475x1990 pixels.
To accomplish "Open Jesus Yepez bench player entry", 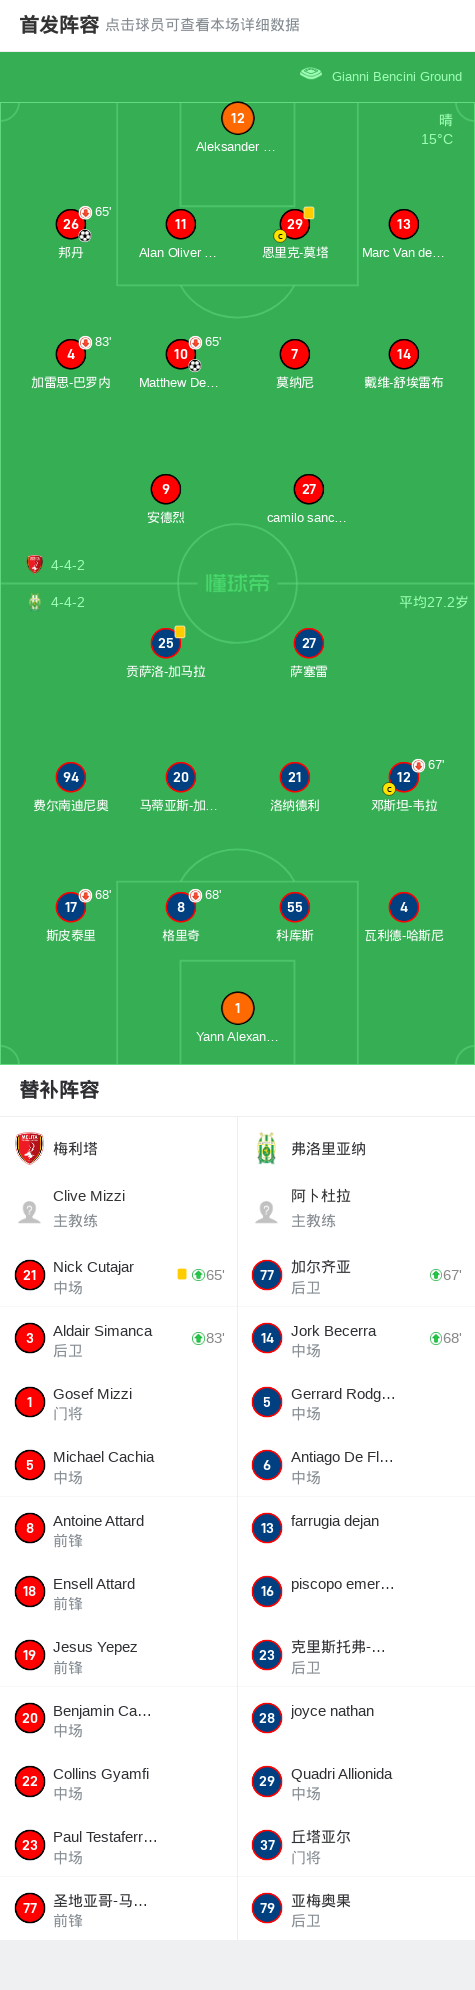I will (119, 1656).
